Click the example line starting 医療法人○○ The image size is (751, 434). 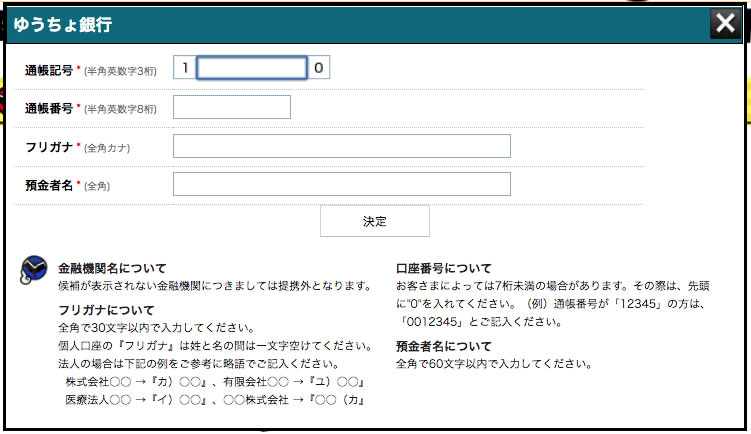(x=215, y=400)
